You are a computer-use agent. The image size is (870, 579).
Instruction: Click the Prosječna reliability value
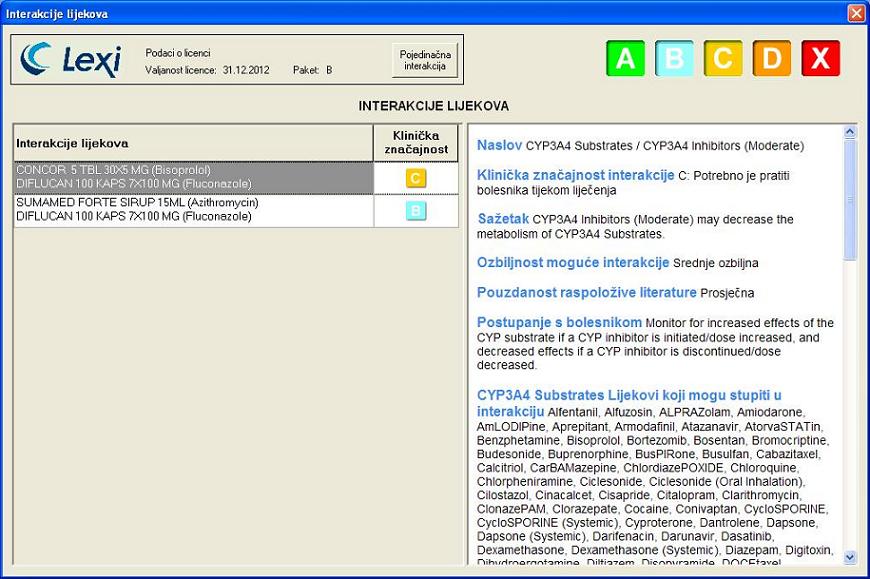coord(727,293)
